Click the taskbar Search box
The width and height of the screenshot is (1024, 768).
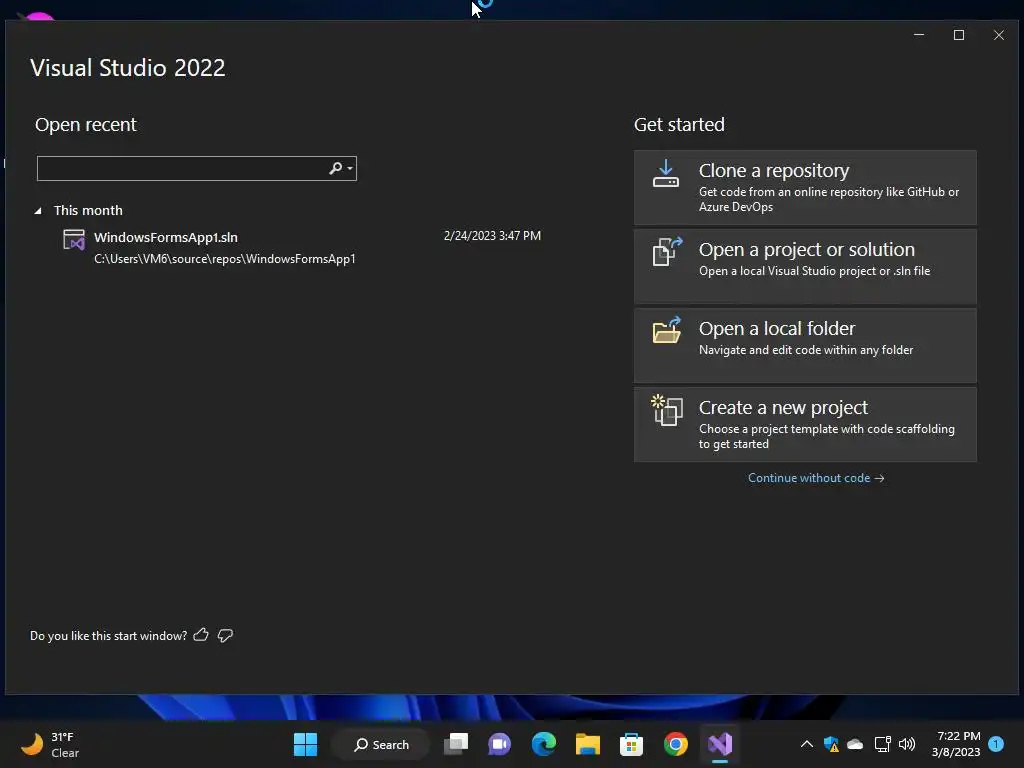(381, 744)
